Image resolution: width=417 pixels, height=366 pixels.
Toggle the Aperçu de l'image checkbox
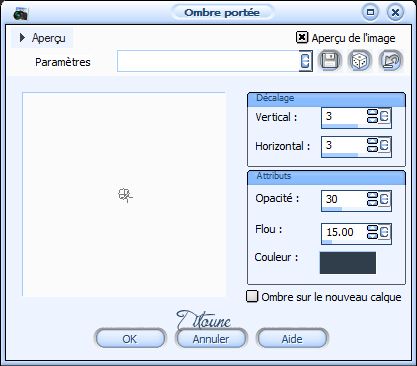coord(302,37)
